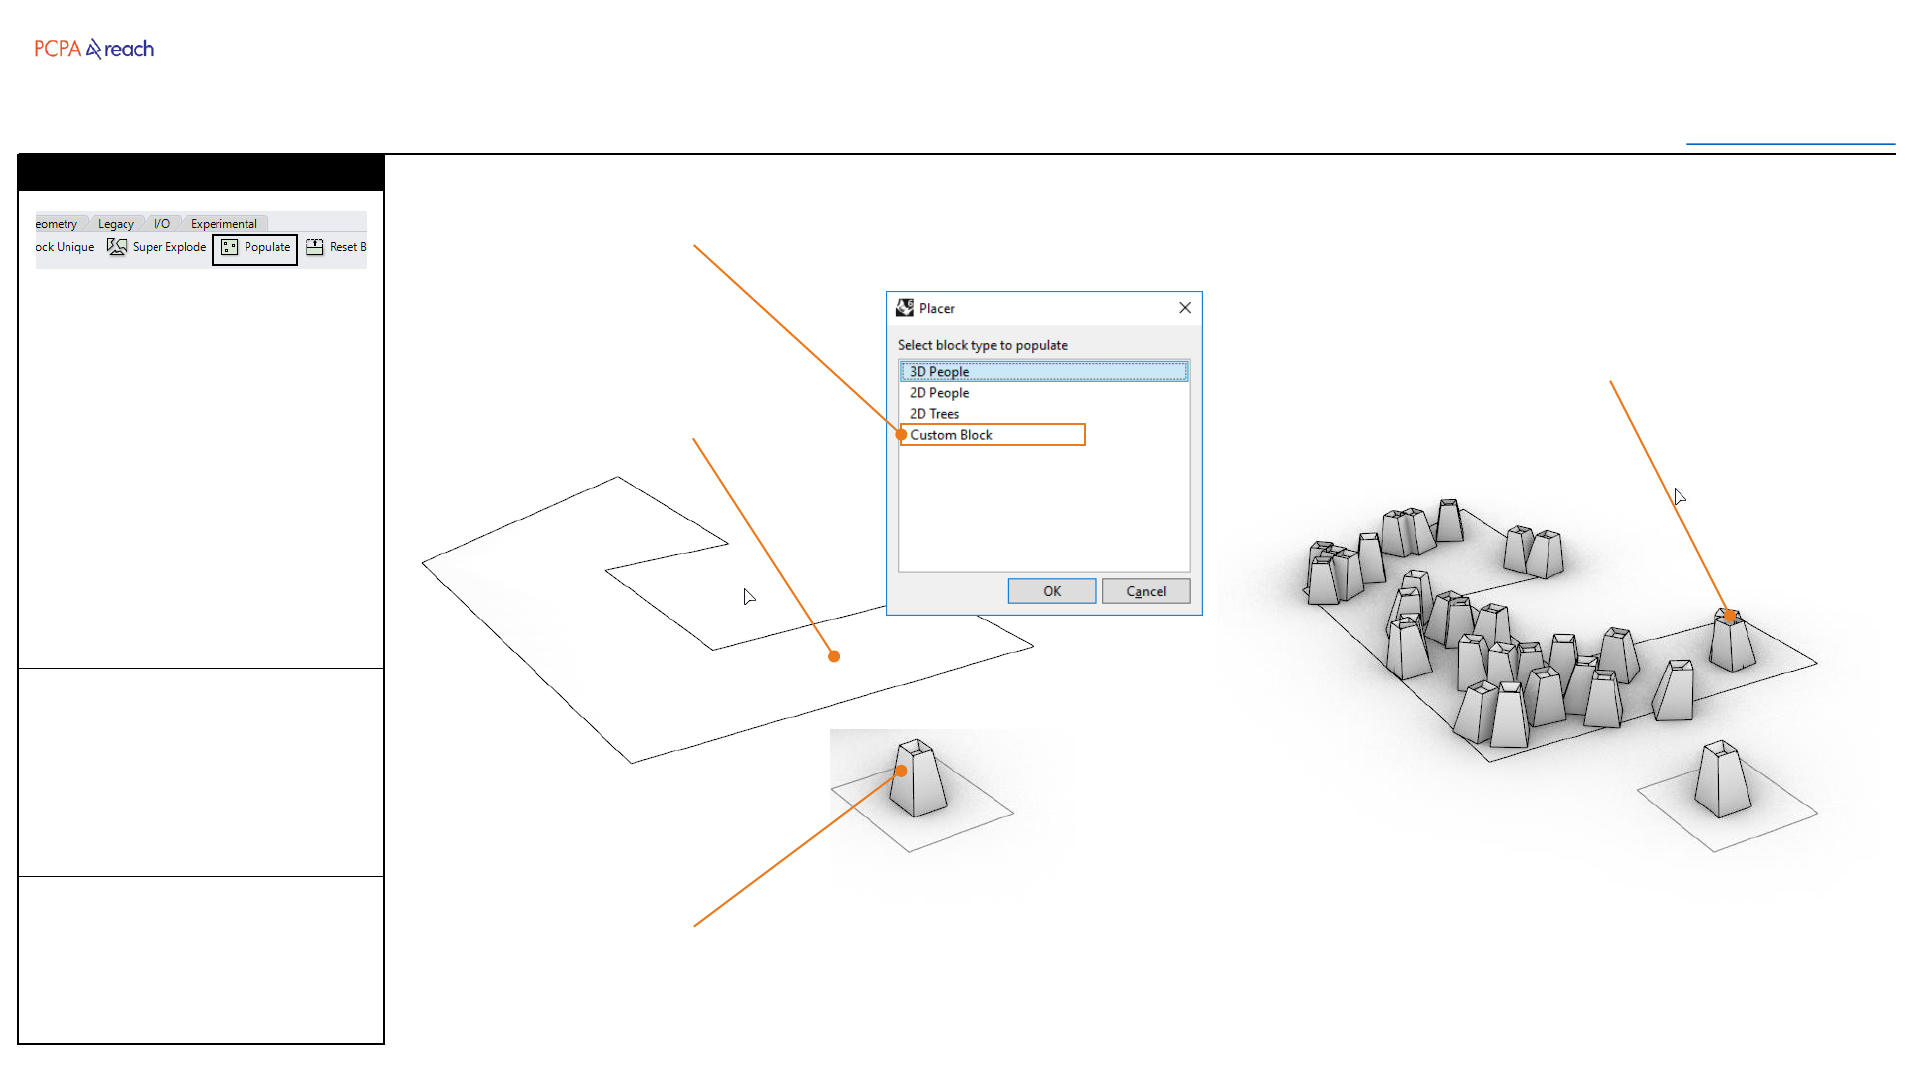Select the Geometry tab

pyautogui.click(x=57, y=224)
